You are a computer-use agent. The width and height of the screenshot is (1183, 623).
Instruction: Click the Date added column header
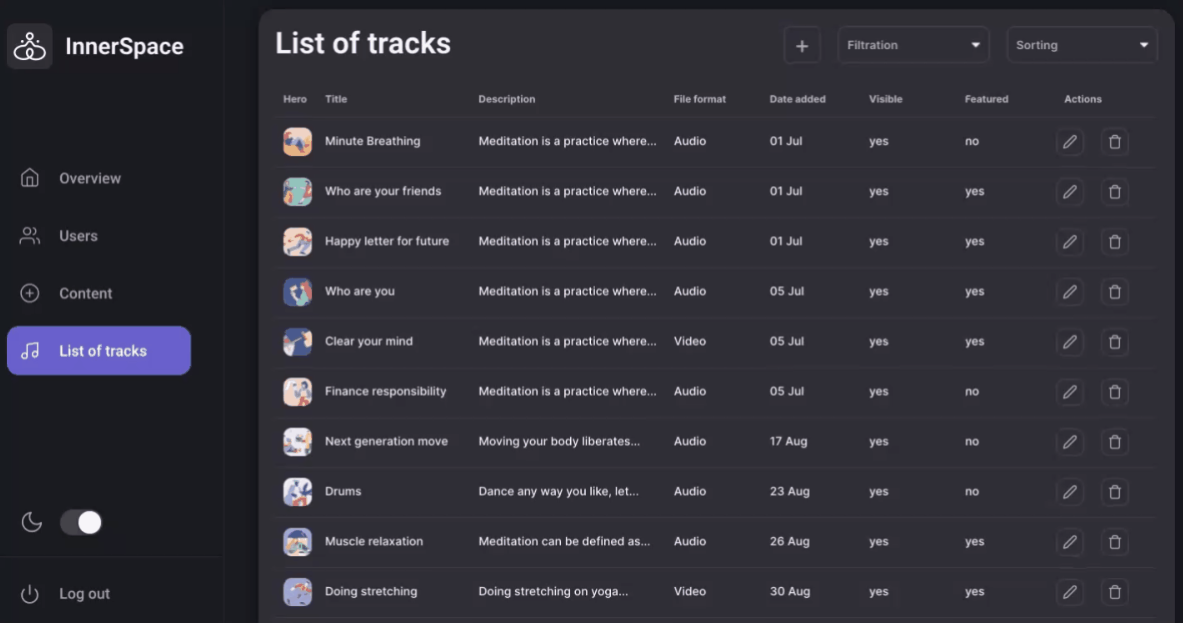pos(797,99)
